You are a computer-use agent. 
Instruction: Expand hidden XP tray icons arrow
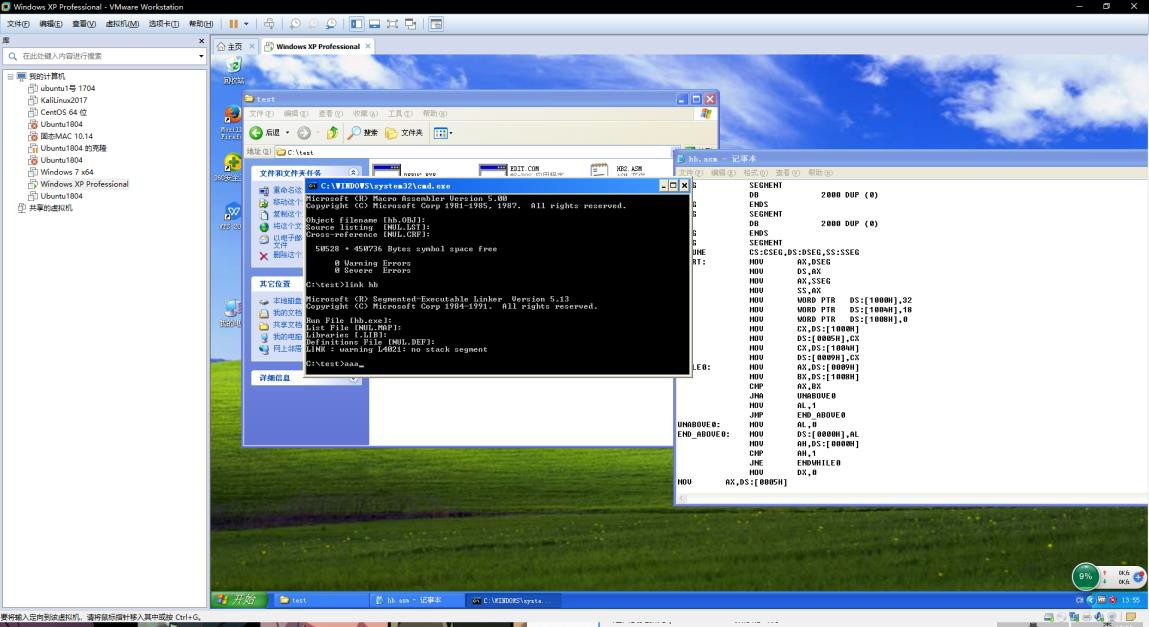click(x=1090, y=600)
